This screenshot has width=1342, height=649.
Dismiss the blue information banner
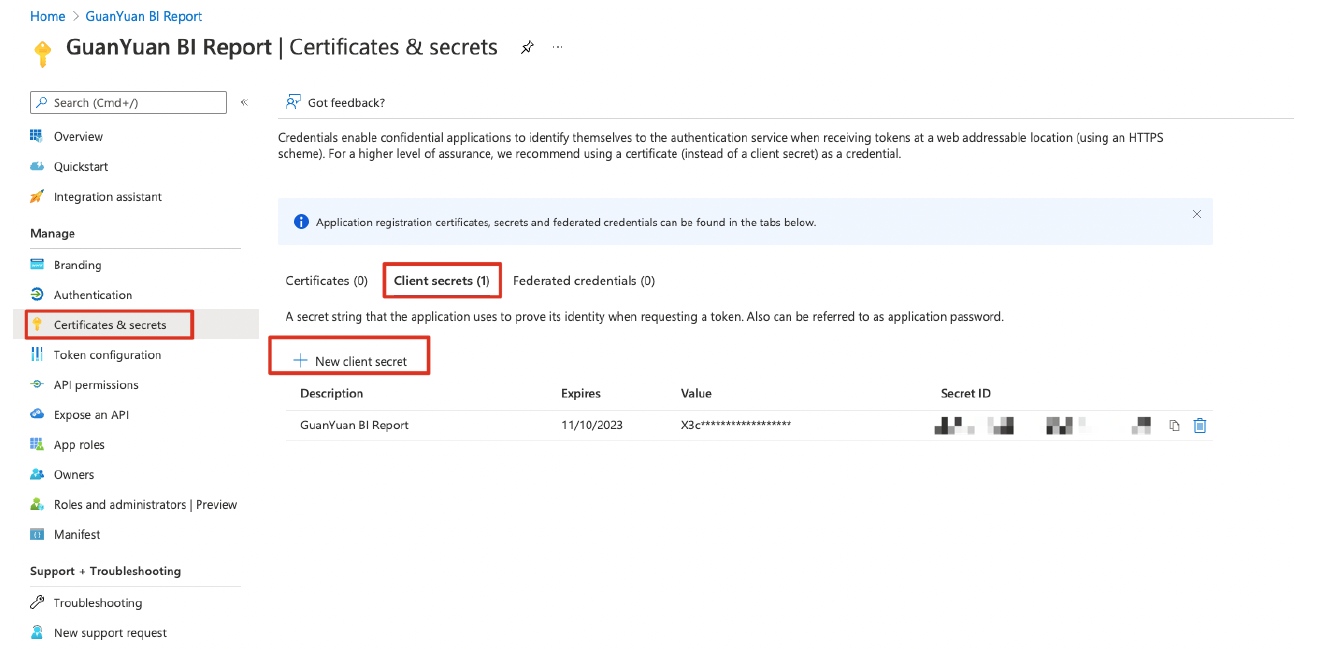1197,214
